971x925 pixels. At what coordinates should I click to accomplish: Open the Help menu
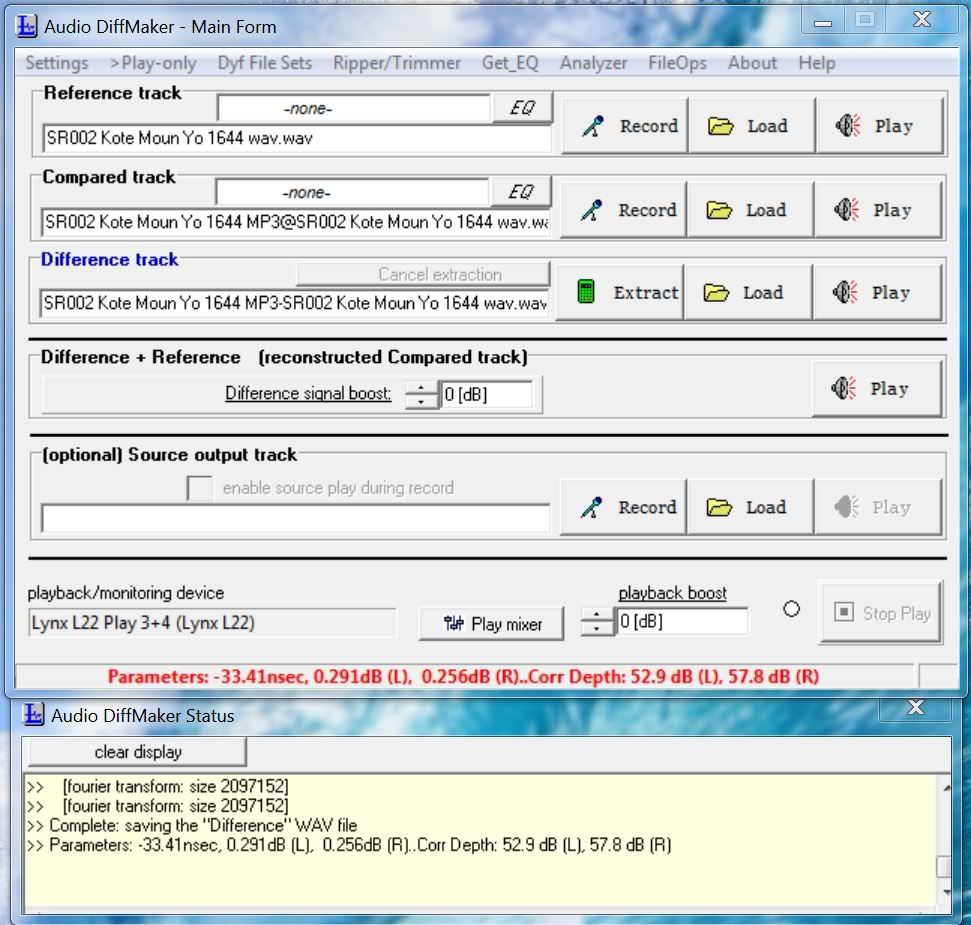coord(816,63)
